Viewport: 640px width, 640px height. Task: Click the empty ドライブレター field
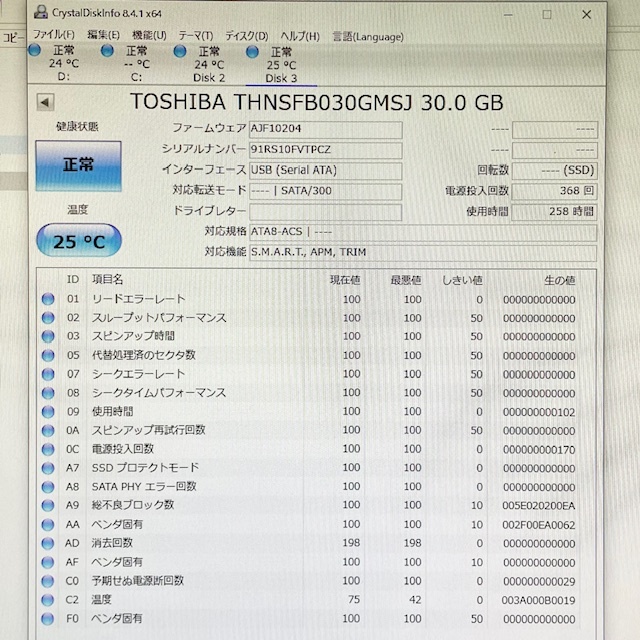point(326,212)
